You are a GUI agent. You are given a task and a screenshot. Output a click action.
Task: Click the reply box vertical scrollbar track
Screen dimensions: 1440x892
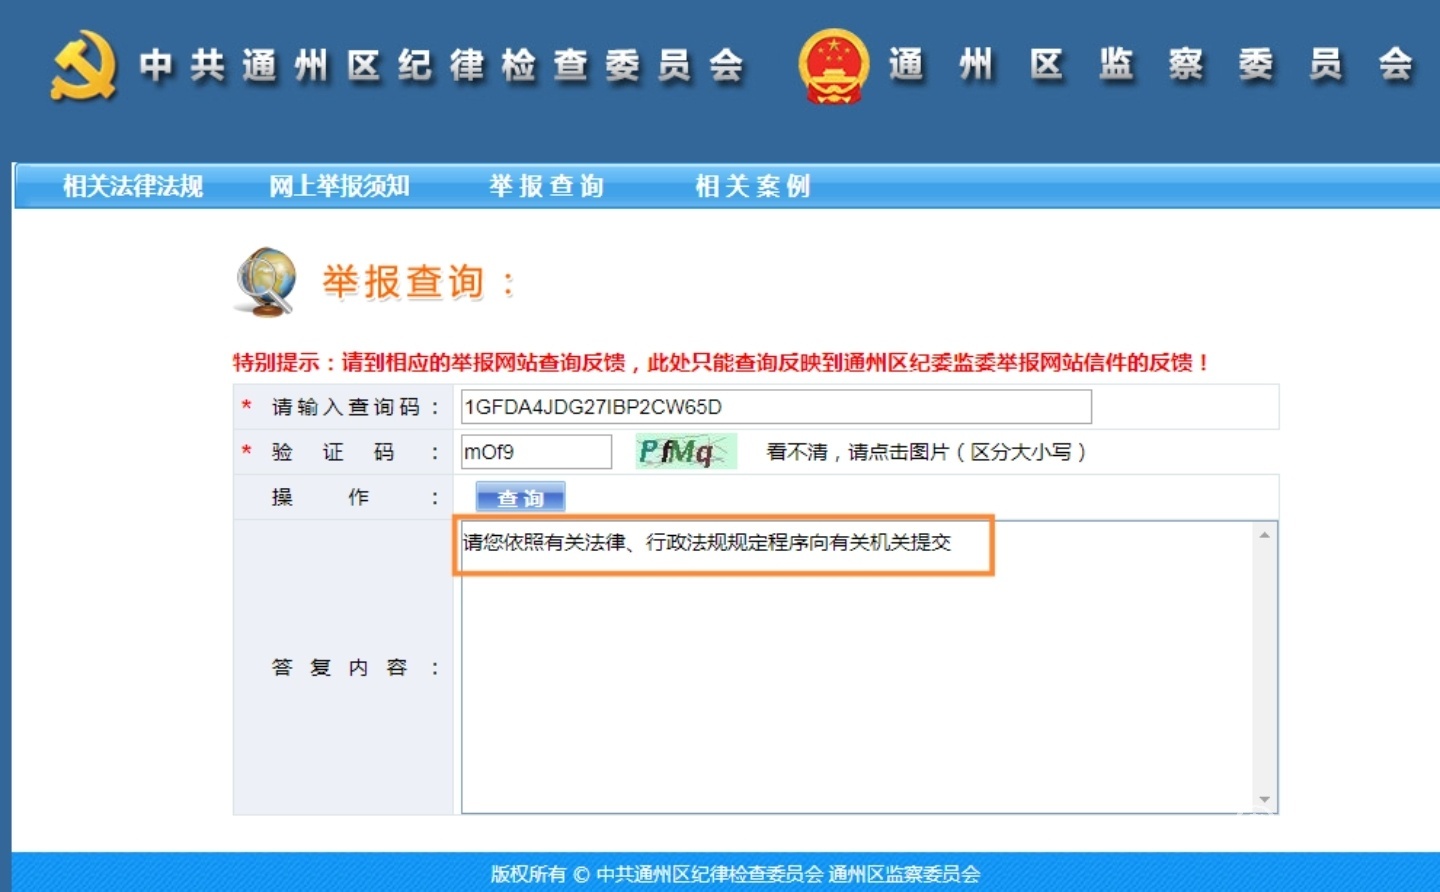point(1265,667)
